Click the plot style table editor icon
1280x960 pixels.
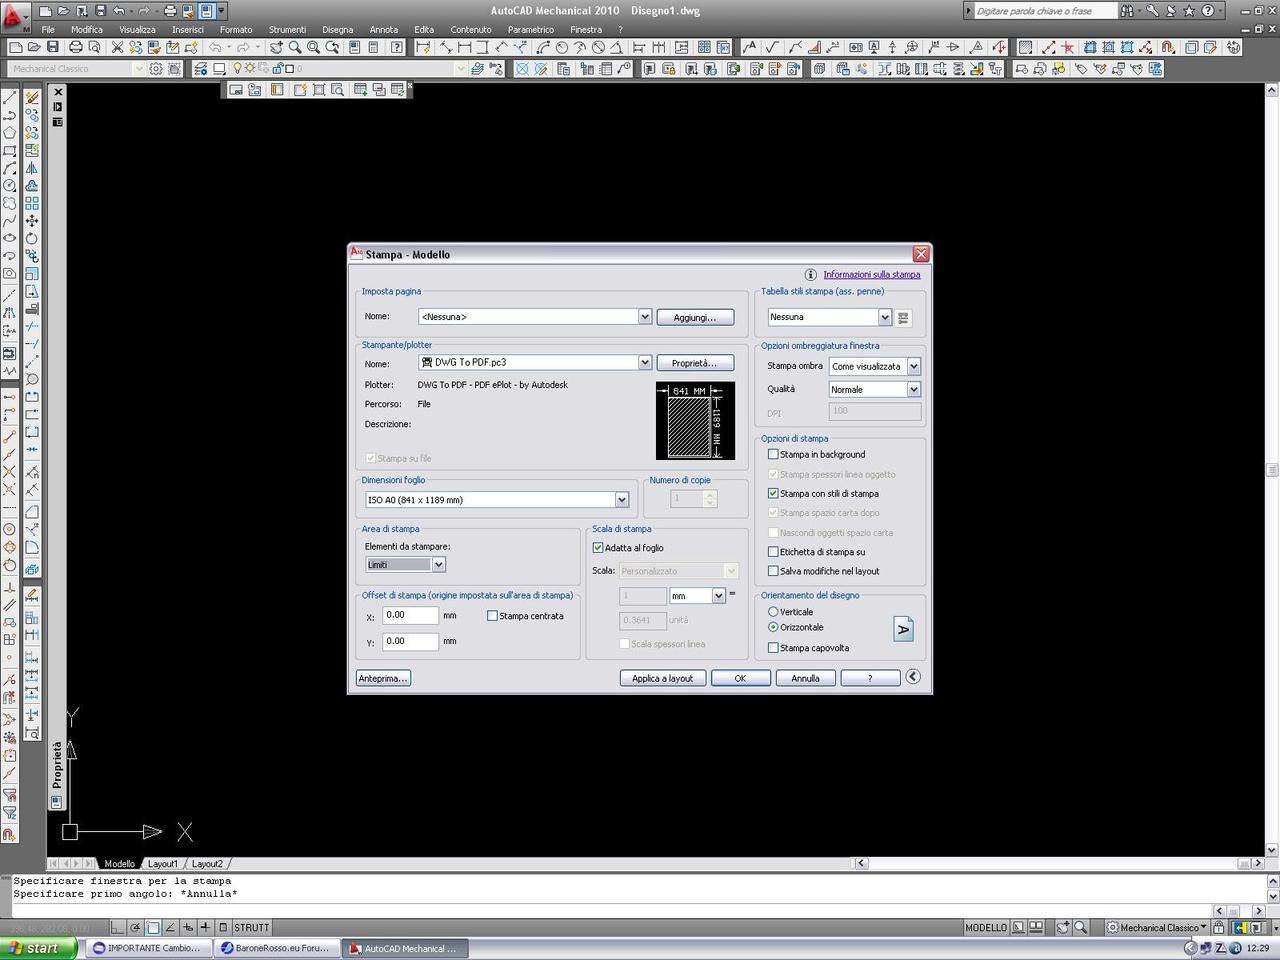[903, 318]
